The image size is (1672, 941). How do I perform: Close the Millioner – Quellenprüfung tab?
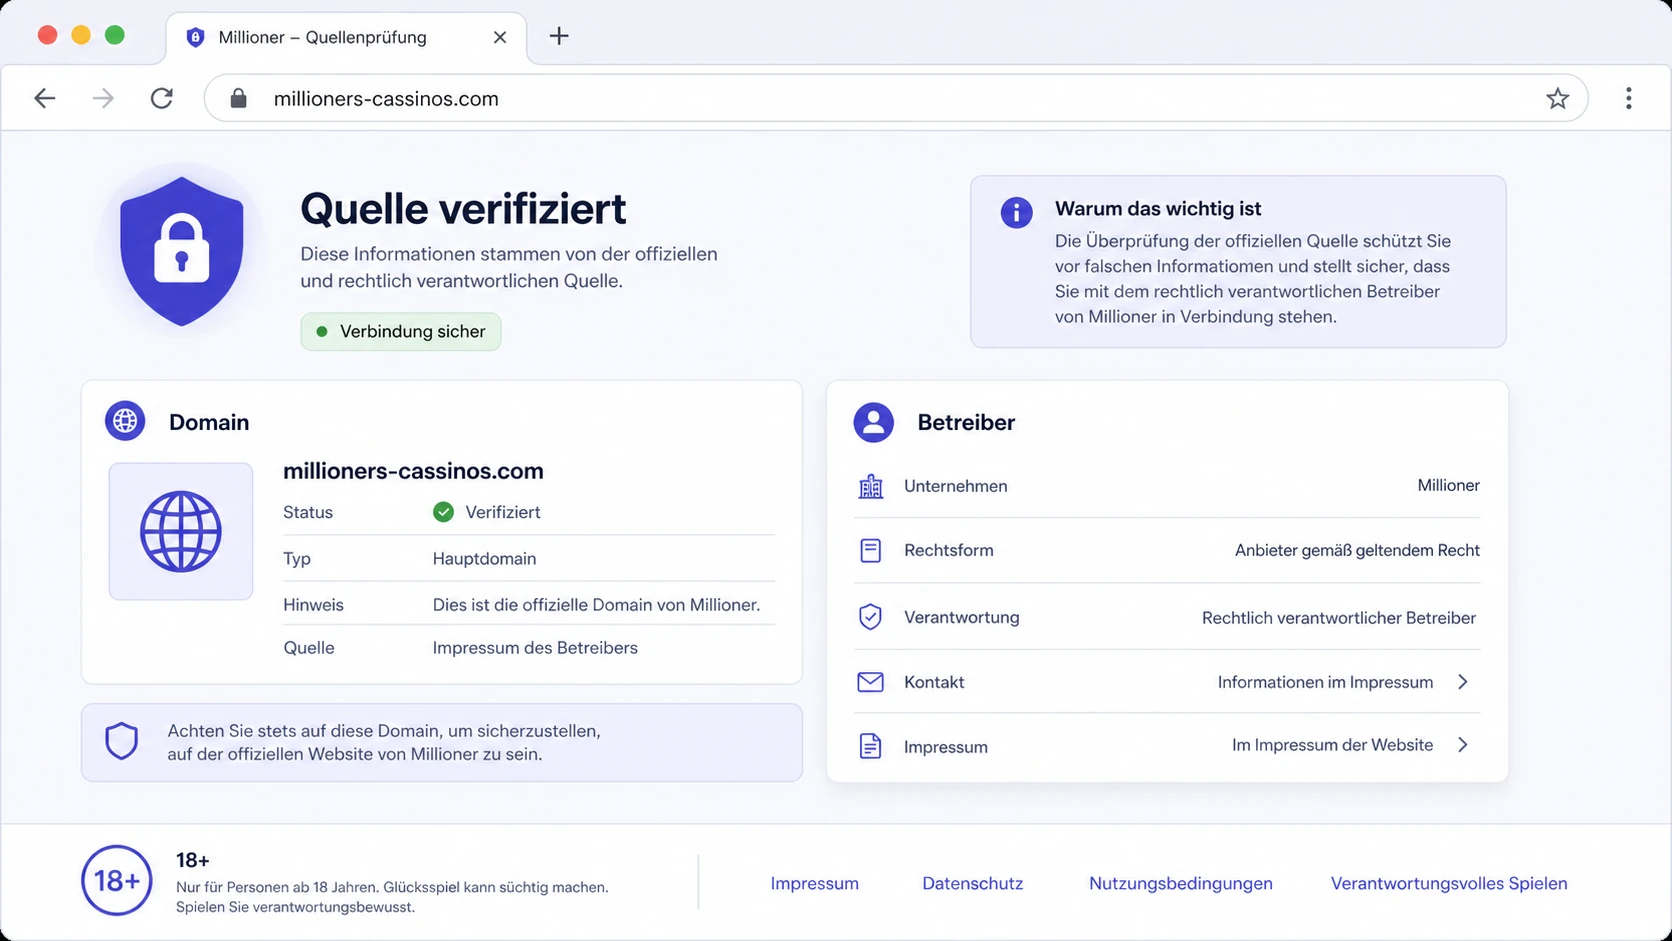[500, 37]
